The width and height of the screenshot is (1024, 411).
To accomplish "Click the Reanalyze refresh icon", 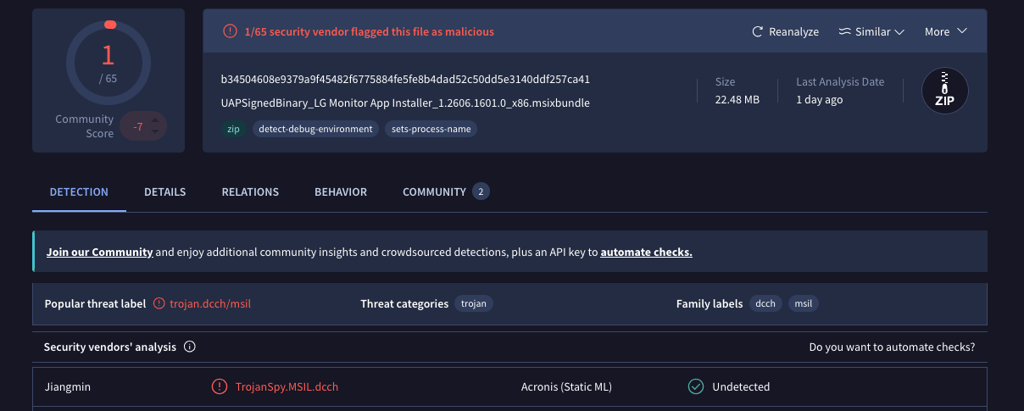I will 758,31.
